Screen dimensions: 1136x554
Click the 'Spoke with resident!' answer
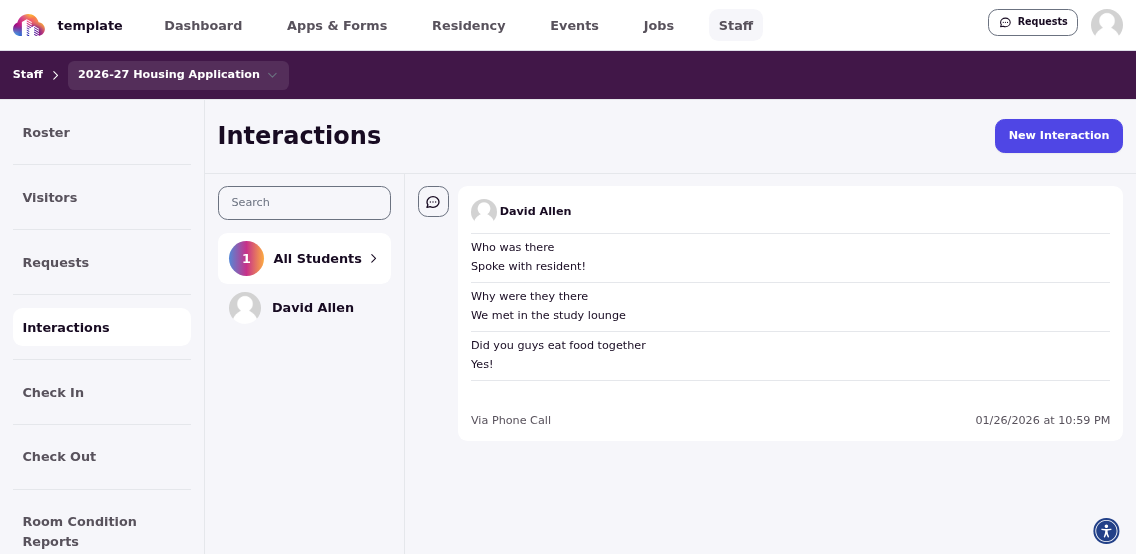pos(528,266)
